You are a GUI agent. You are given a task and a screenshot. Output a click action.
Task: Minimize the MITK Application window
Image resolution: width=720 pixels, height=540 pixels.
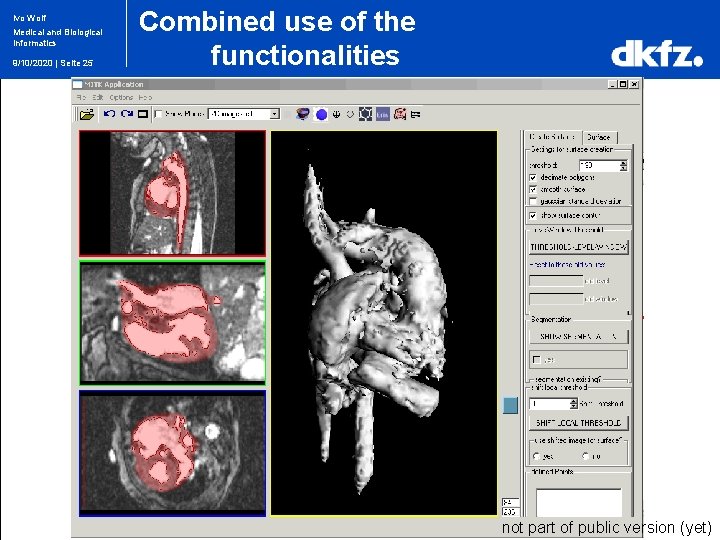(613, 84)
